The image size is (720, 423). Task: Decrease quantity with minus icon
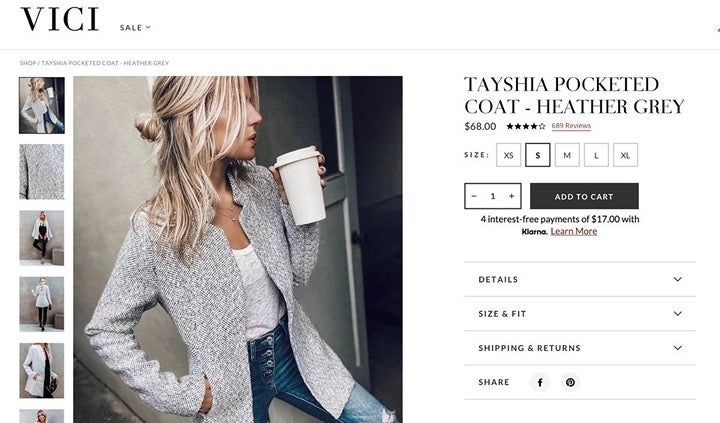coord(474,196)
